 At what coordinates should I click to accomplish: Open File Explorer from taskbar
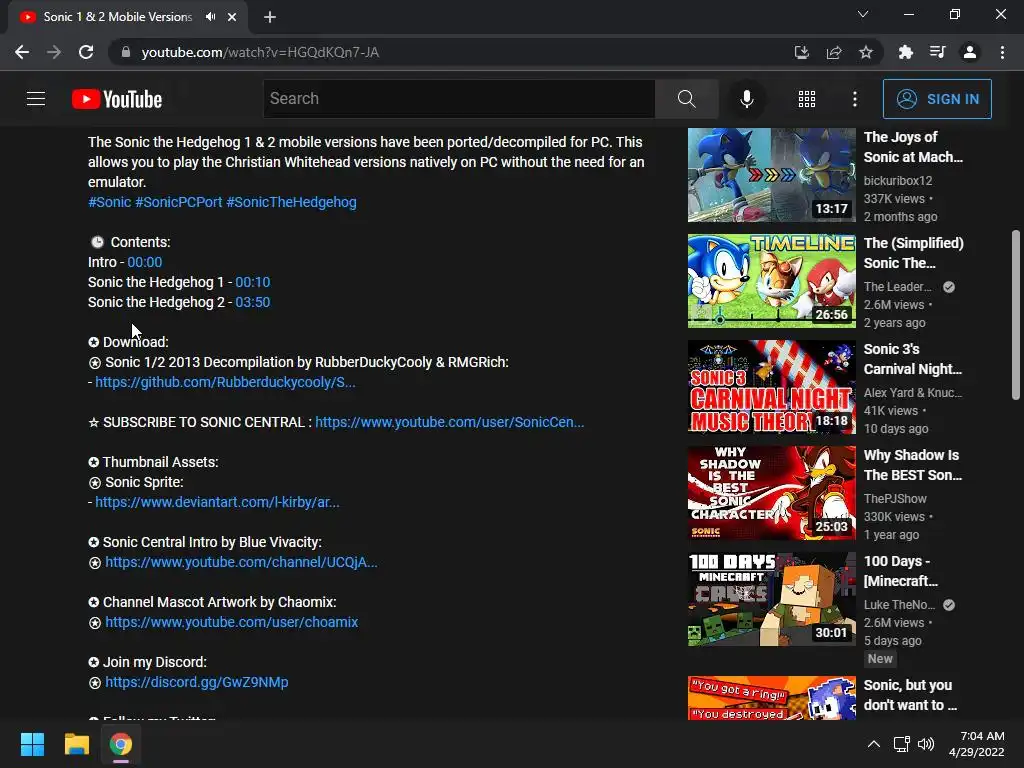tap(76, 744)
